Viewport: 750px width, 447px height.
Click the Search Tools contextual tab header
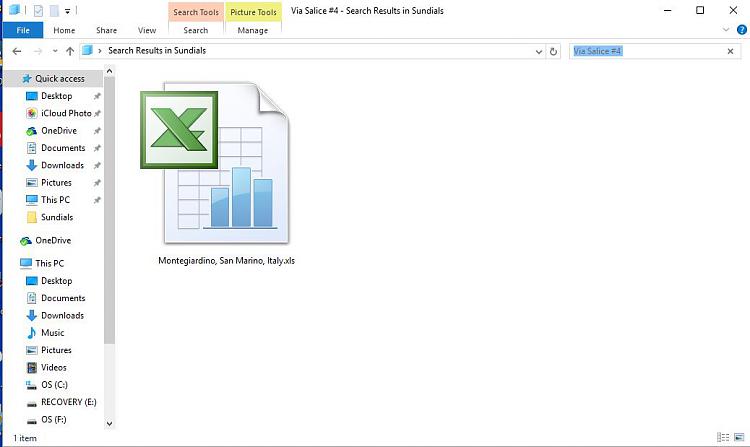tap(196, 12)
